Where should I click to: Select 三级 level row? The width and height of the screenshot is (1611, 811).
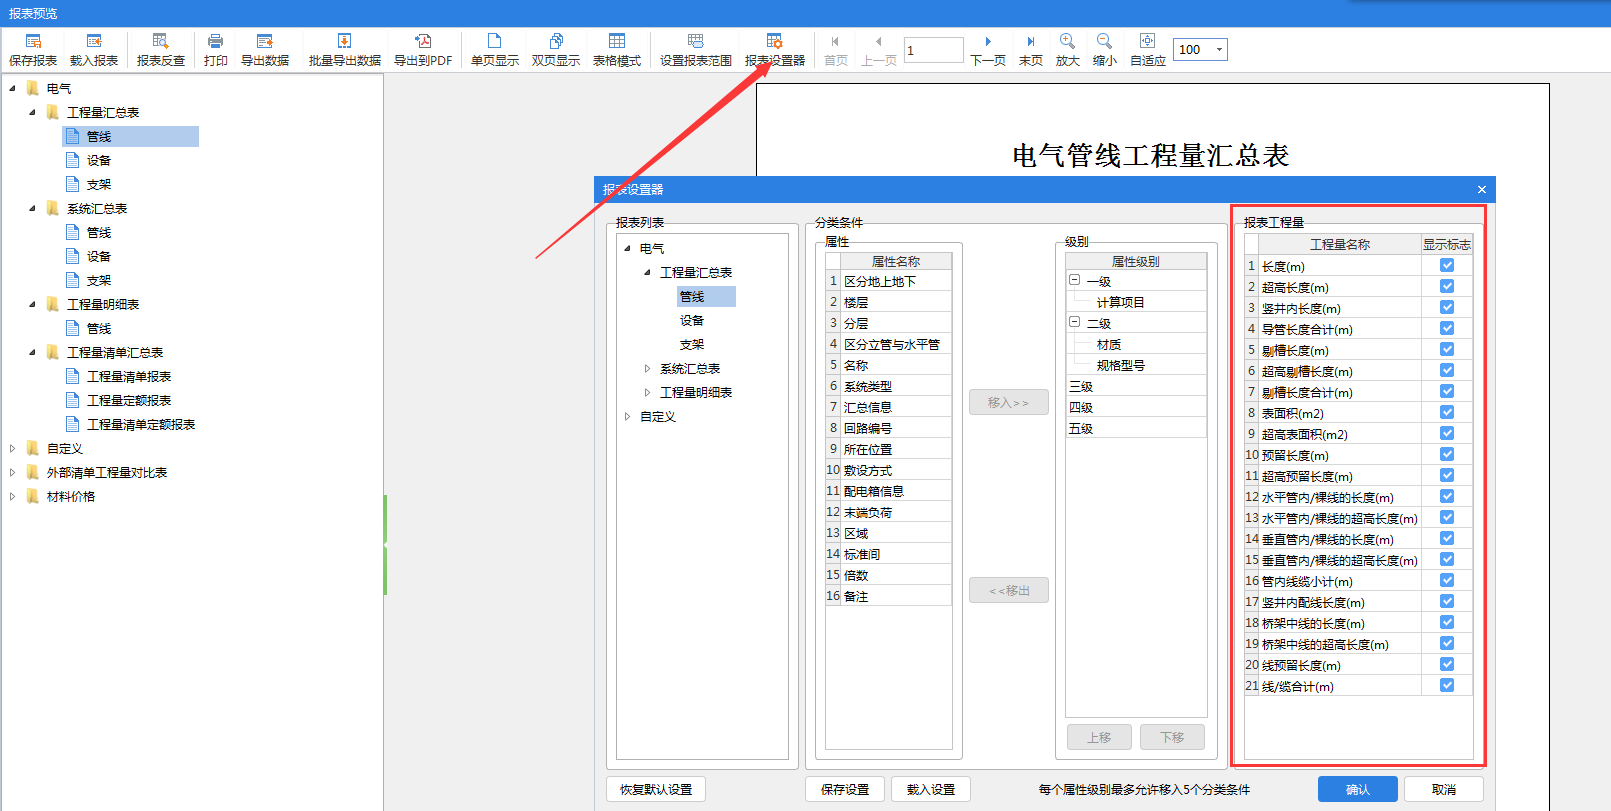coord(1137,387)
